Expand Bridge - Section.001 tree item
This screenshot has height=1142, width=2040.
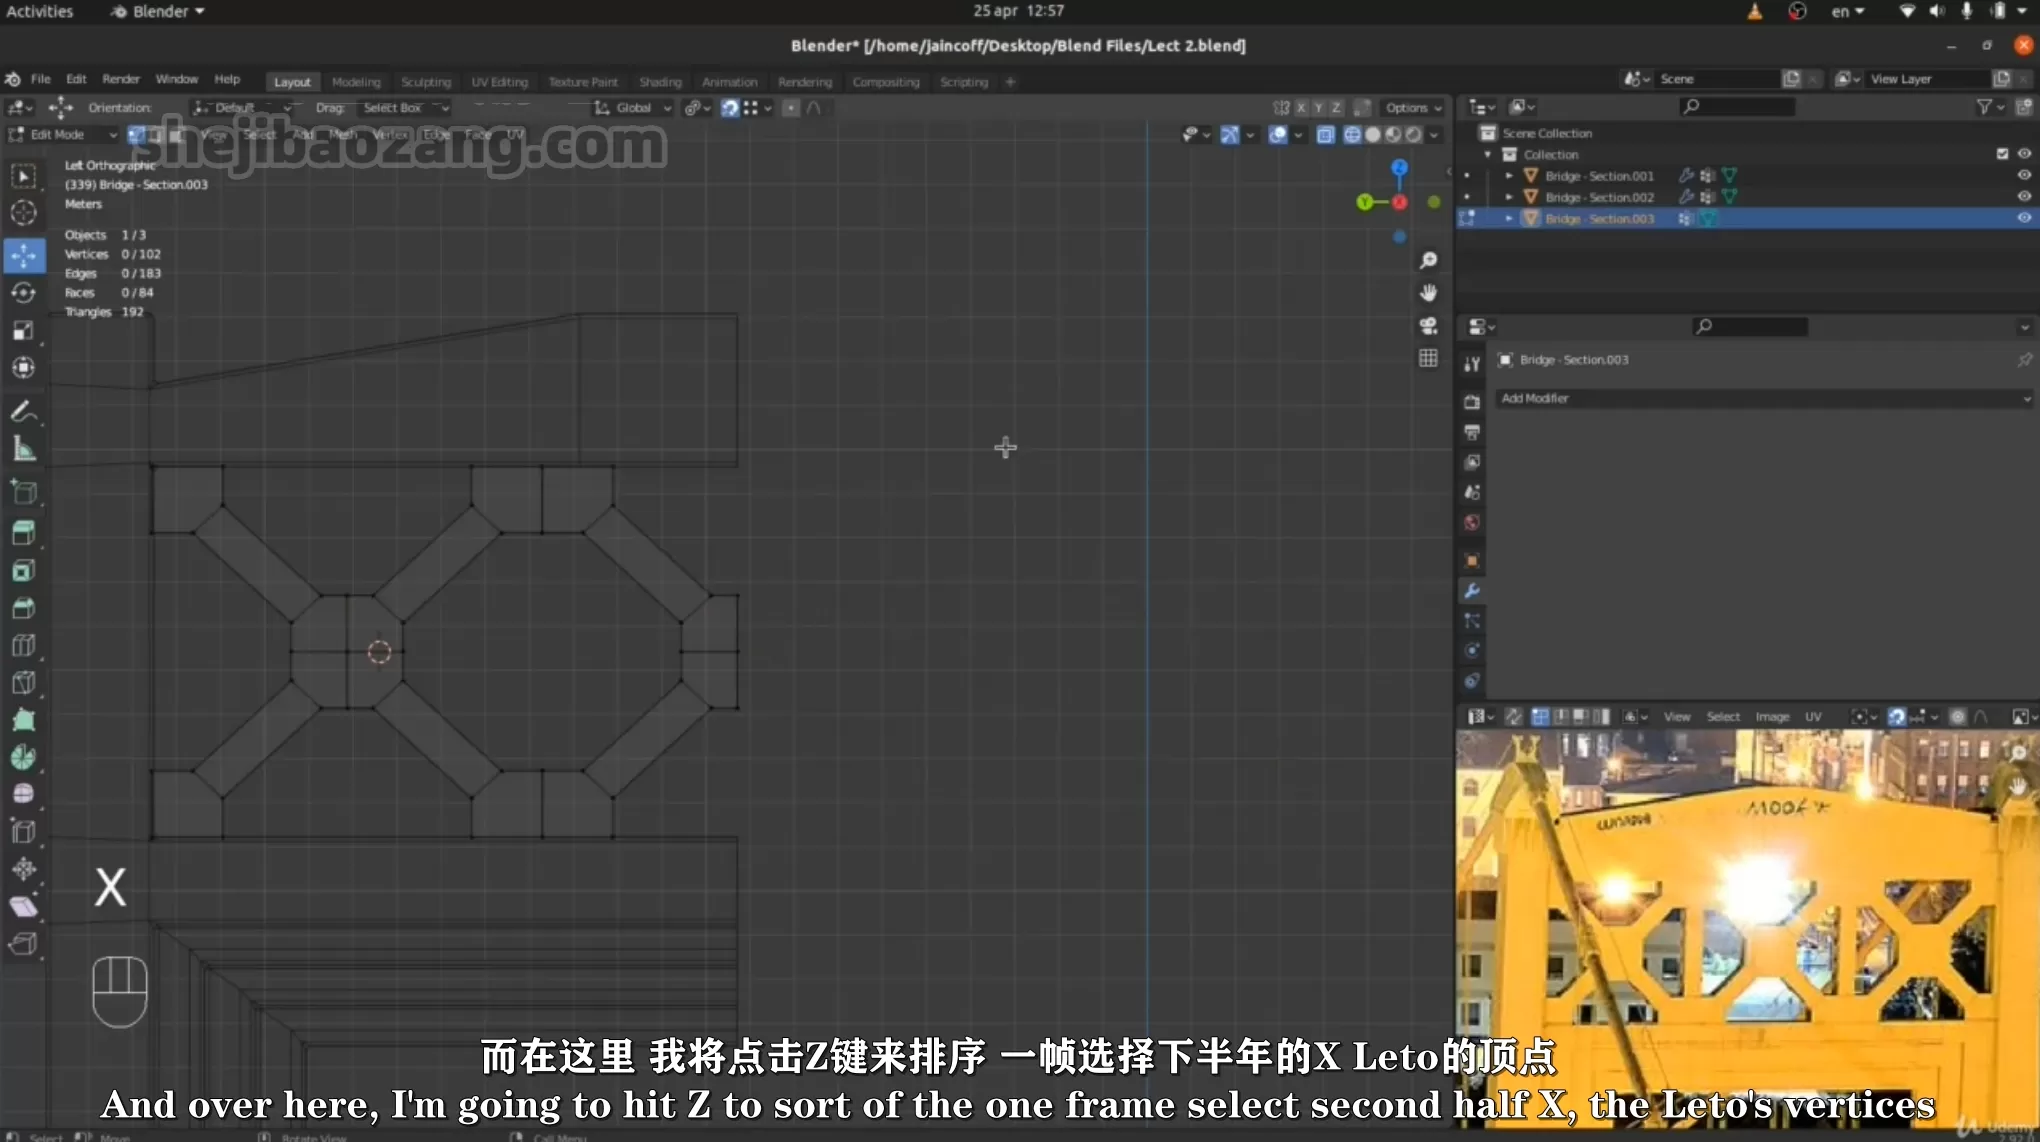pos(1509,176)
